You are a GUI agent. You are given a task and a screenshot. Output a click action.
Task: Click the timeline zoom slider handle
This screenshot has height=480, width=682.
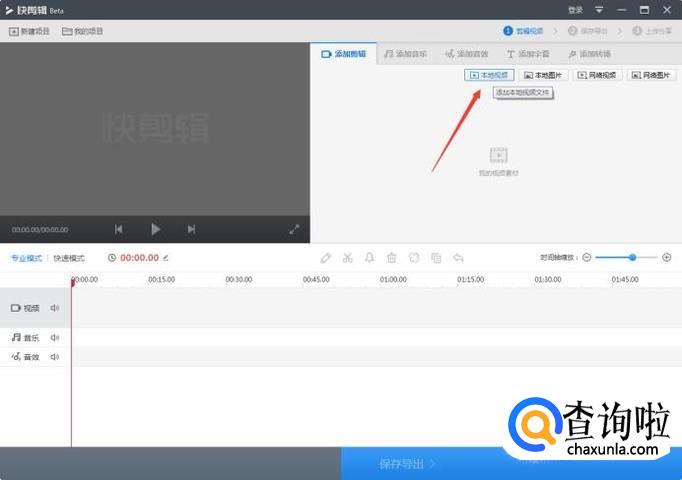pos(632,257)
